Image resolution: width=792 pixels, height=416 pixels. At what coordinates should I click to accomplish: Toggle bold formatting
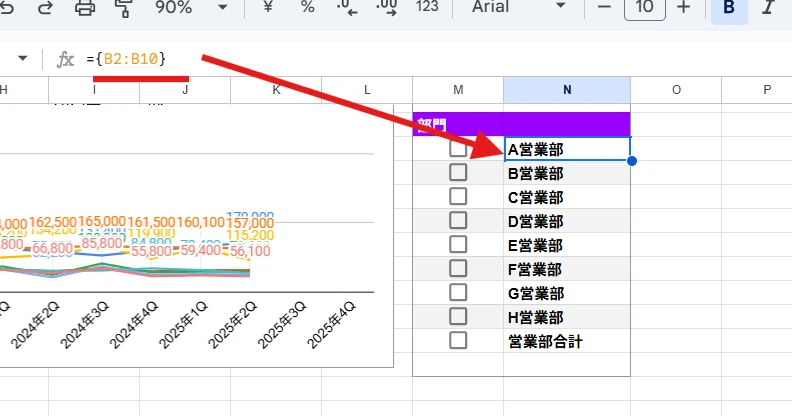coord(729,7)
